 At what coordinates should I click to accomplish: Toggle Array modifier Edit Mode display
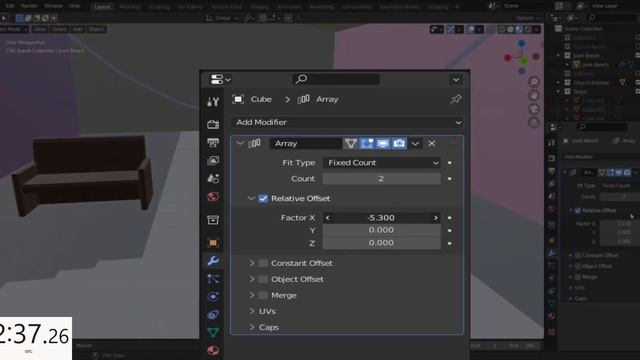click(367, 143)
